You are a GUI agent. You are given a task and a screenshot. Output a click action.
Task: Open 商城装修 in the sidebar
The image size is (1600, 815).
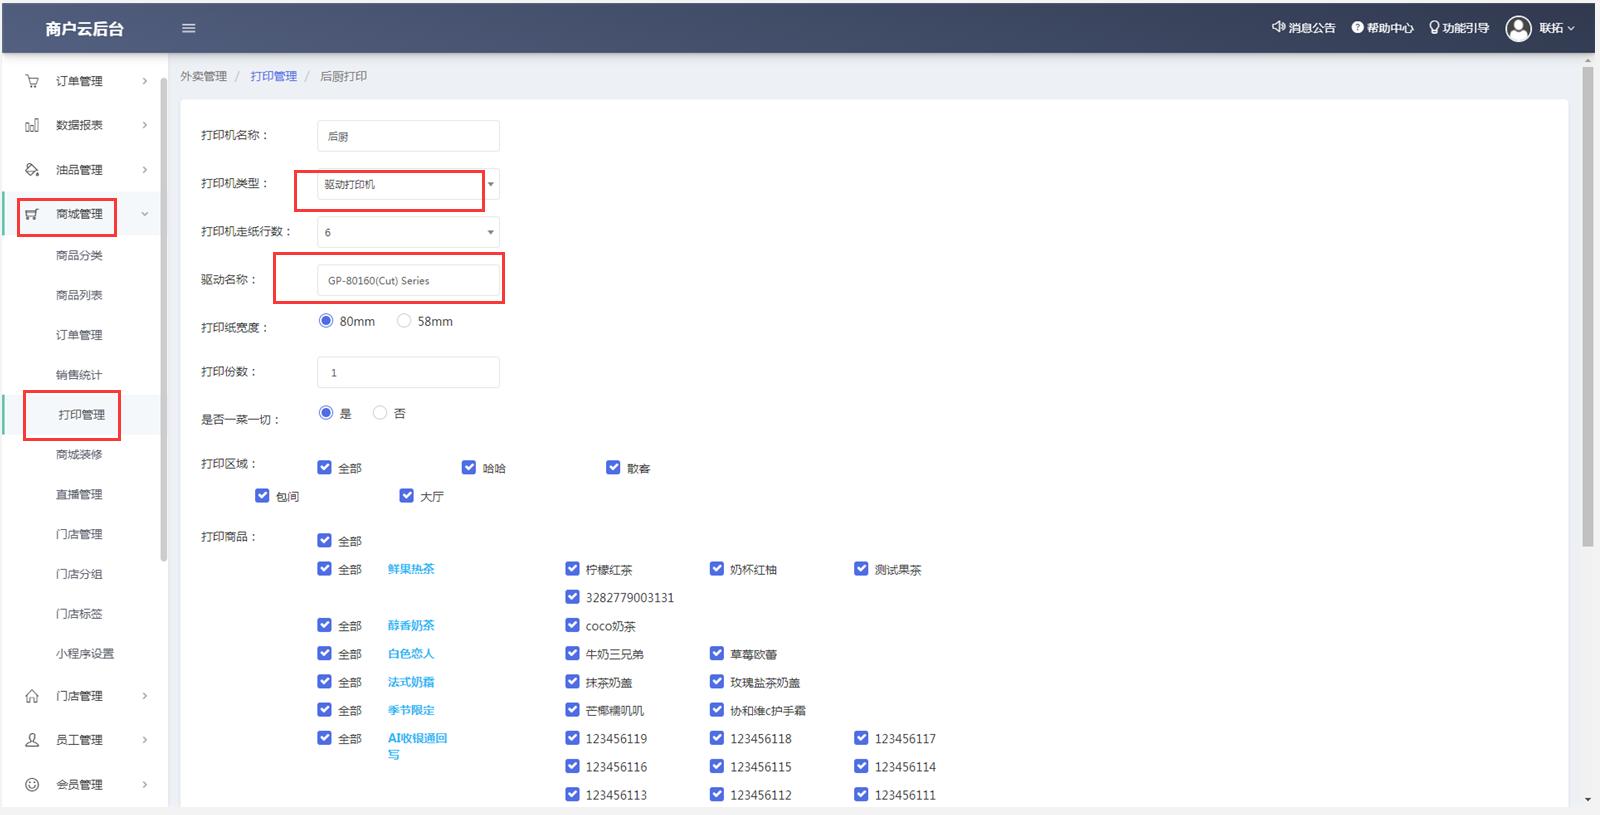(x=79, y=455)
